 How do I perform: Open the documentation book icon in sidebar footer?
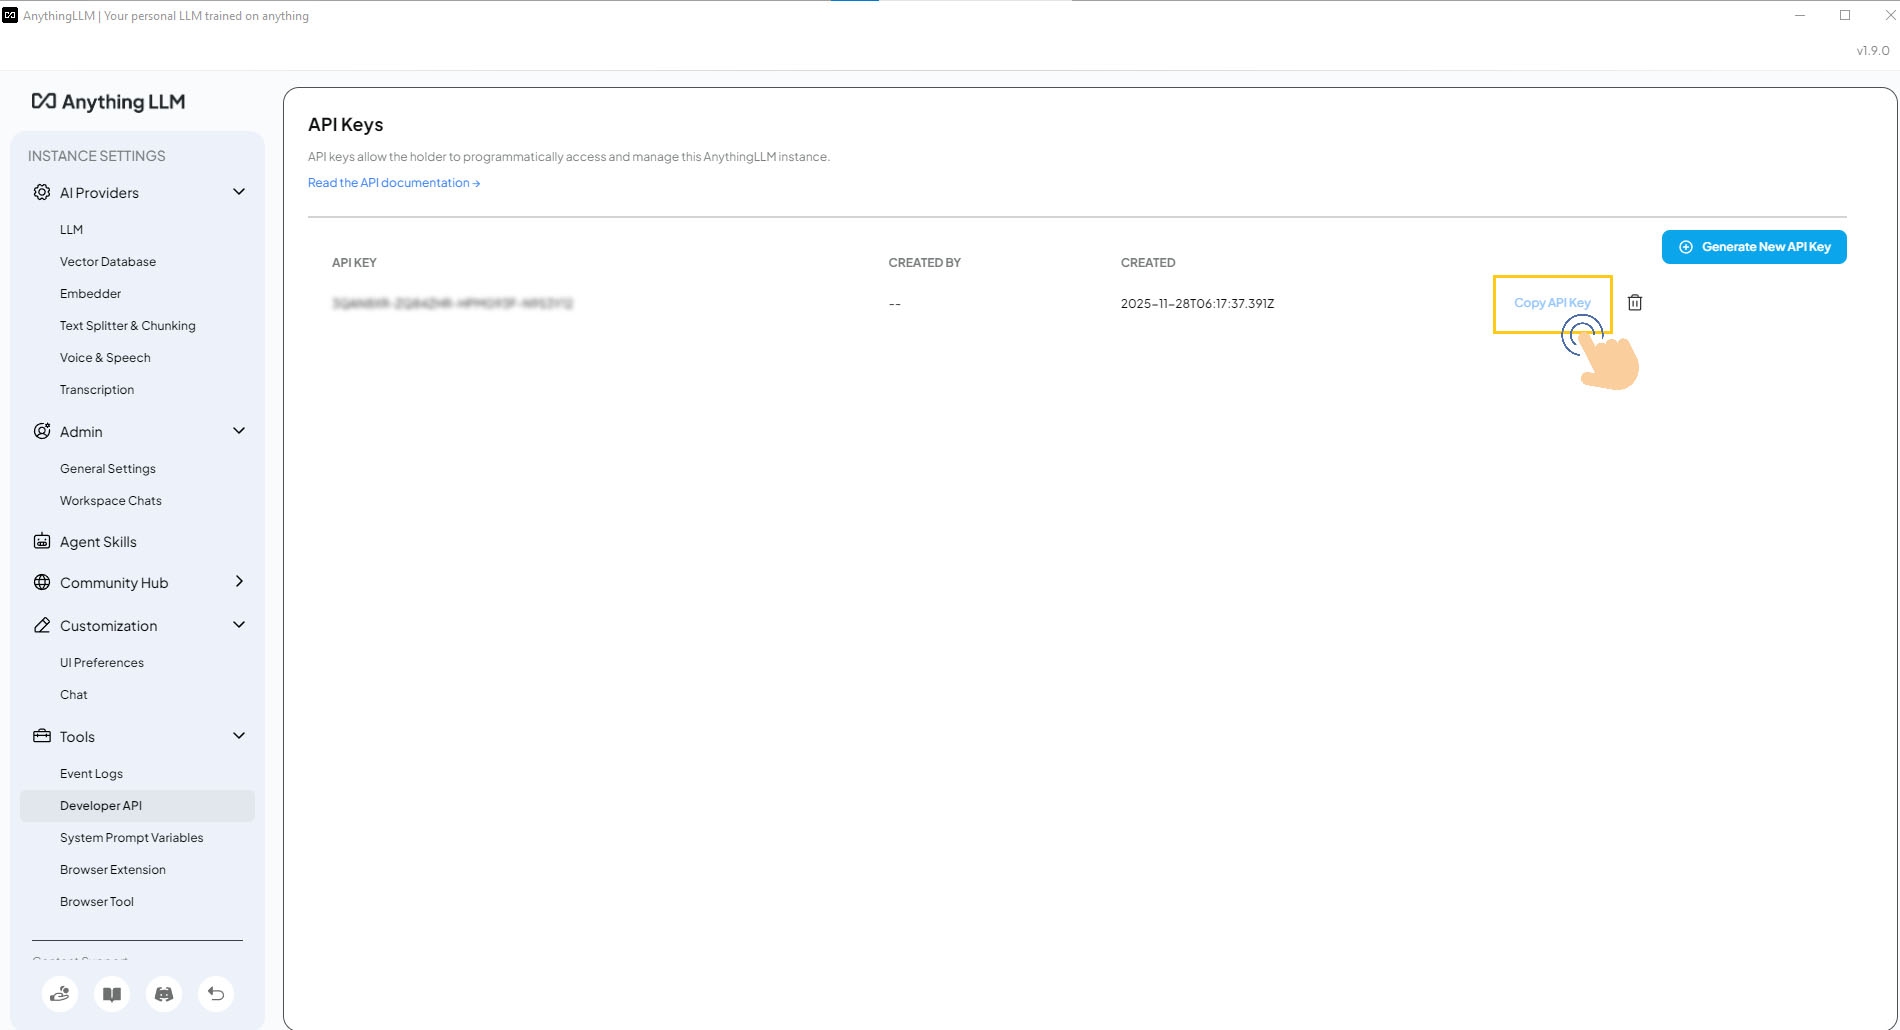pyautogui.click(x=112, y=994)
